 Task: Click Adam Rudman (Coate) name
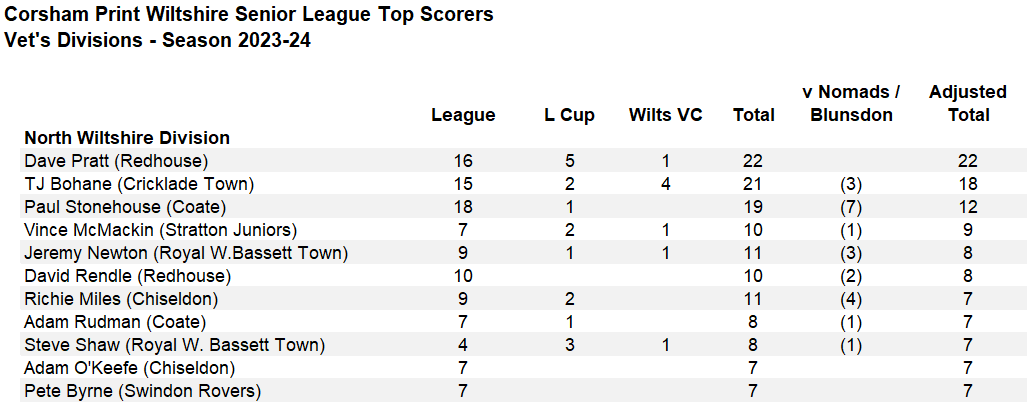coord(115,322)
